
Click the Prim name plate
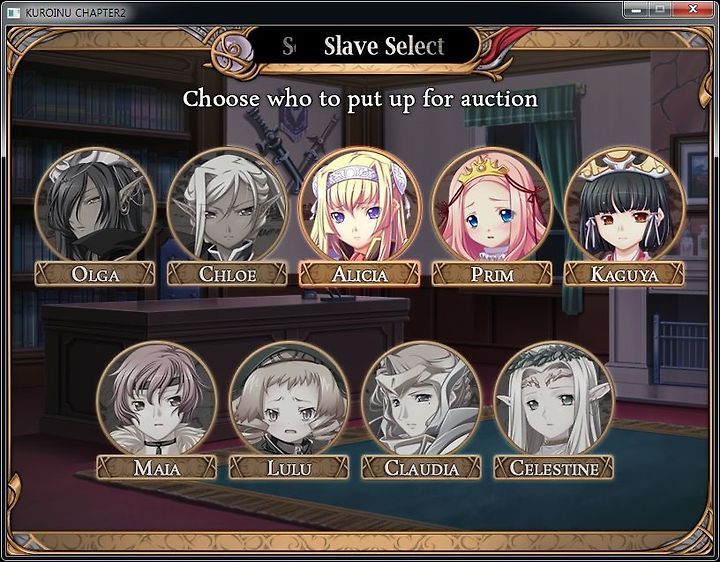click(x=492, y=274)
